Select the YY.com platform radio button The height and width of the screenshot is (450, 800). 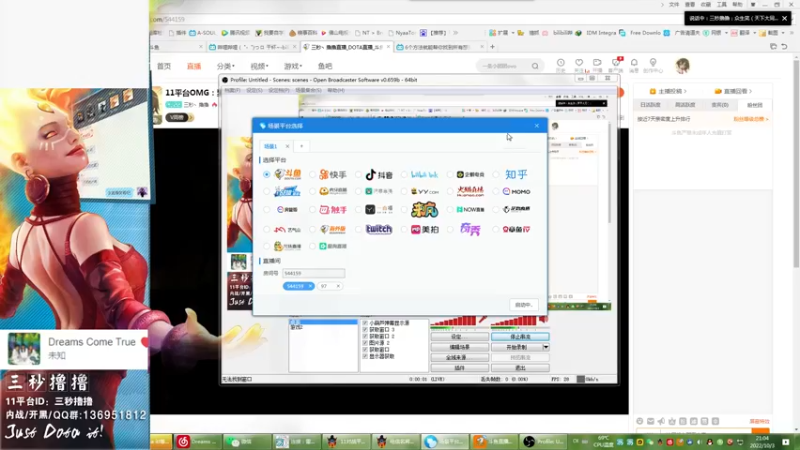tap(404, 191)
